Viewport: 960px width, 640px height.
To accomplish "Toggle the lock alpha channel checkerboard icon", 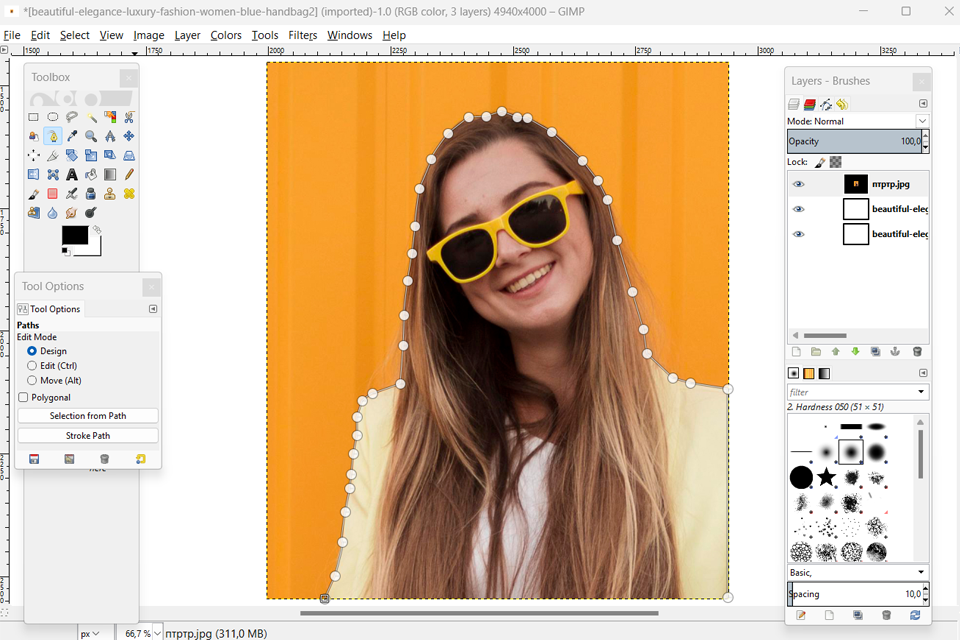I will 836,162.
